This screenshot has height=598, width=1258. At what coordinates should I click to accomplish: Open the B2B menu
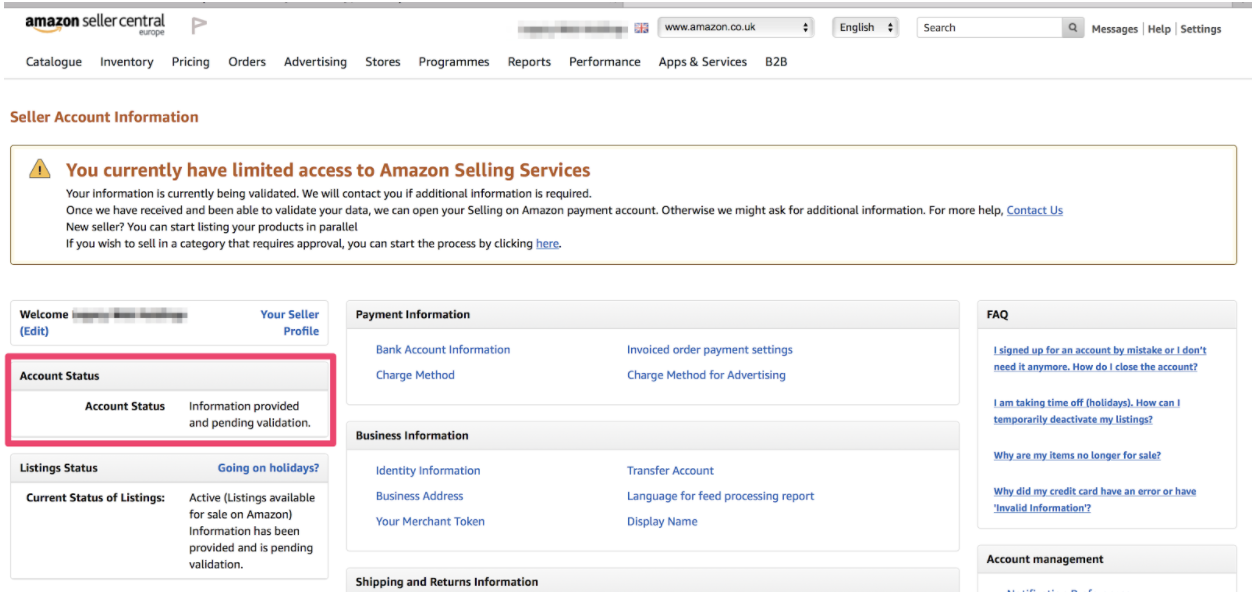pos(776,62)
